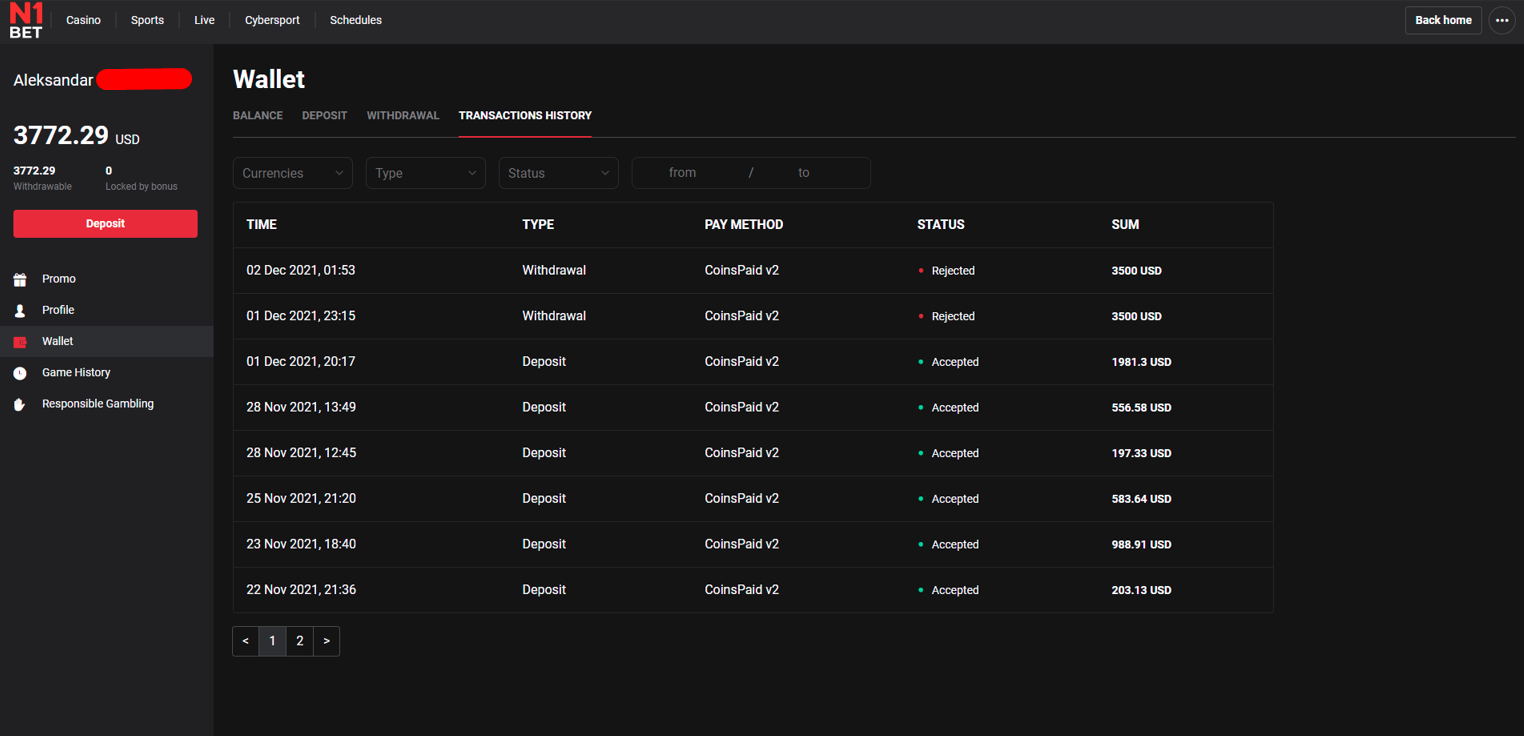
Task: Click the '197.33 USD' sum cell
Action: pos(1141,453)
